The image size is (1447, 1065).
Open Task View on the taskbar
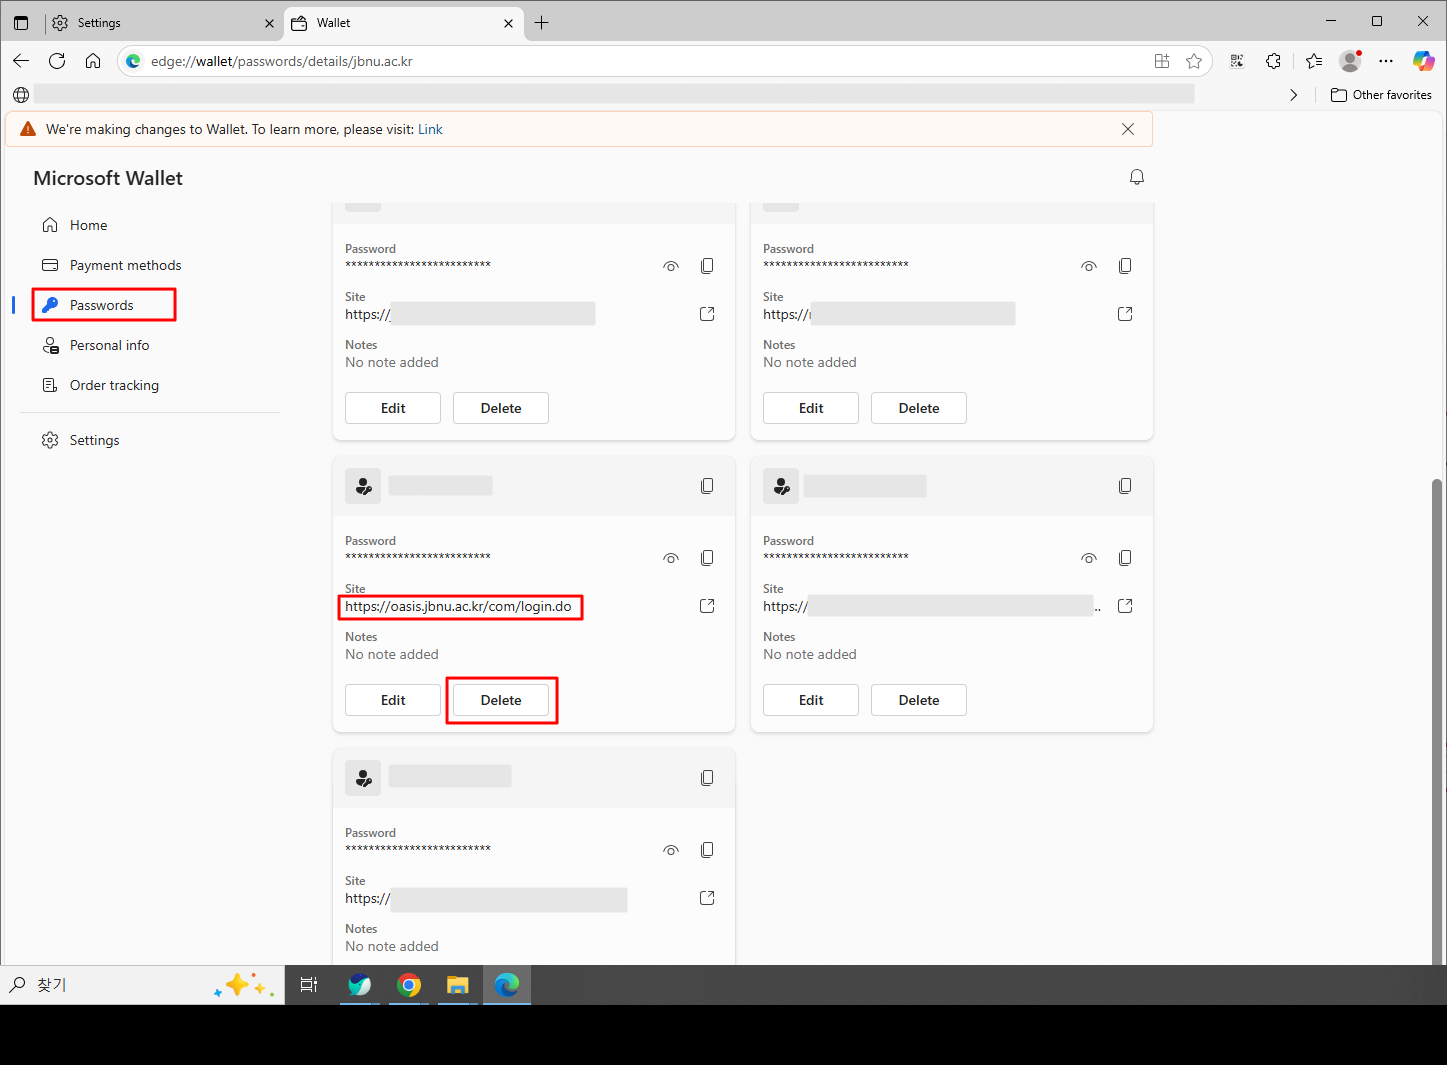tap(309, 985)
